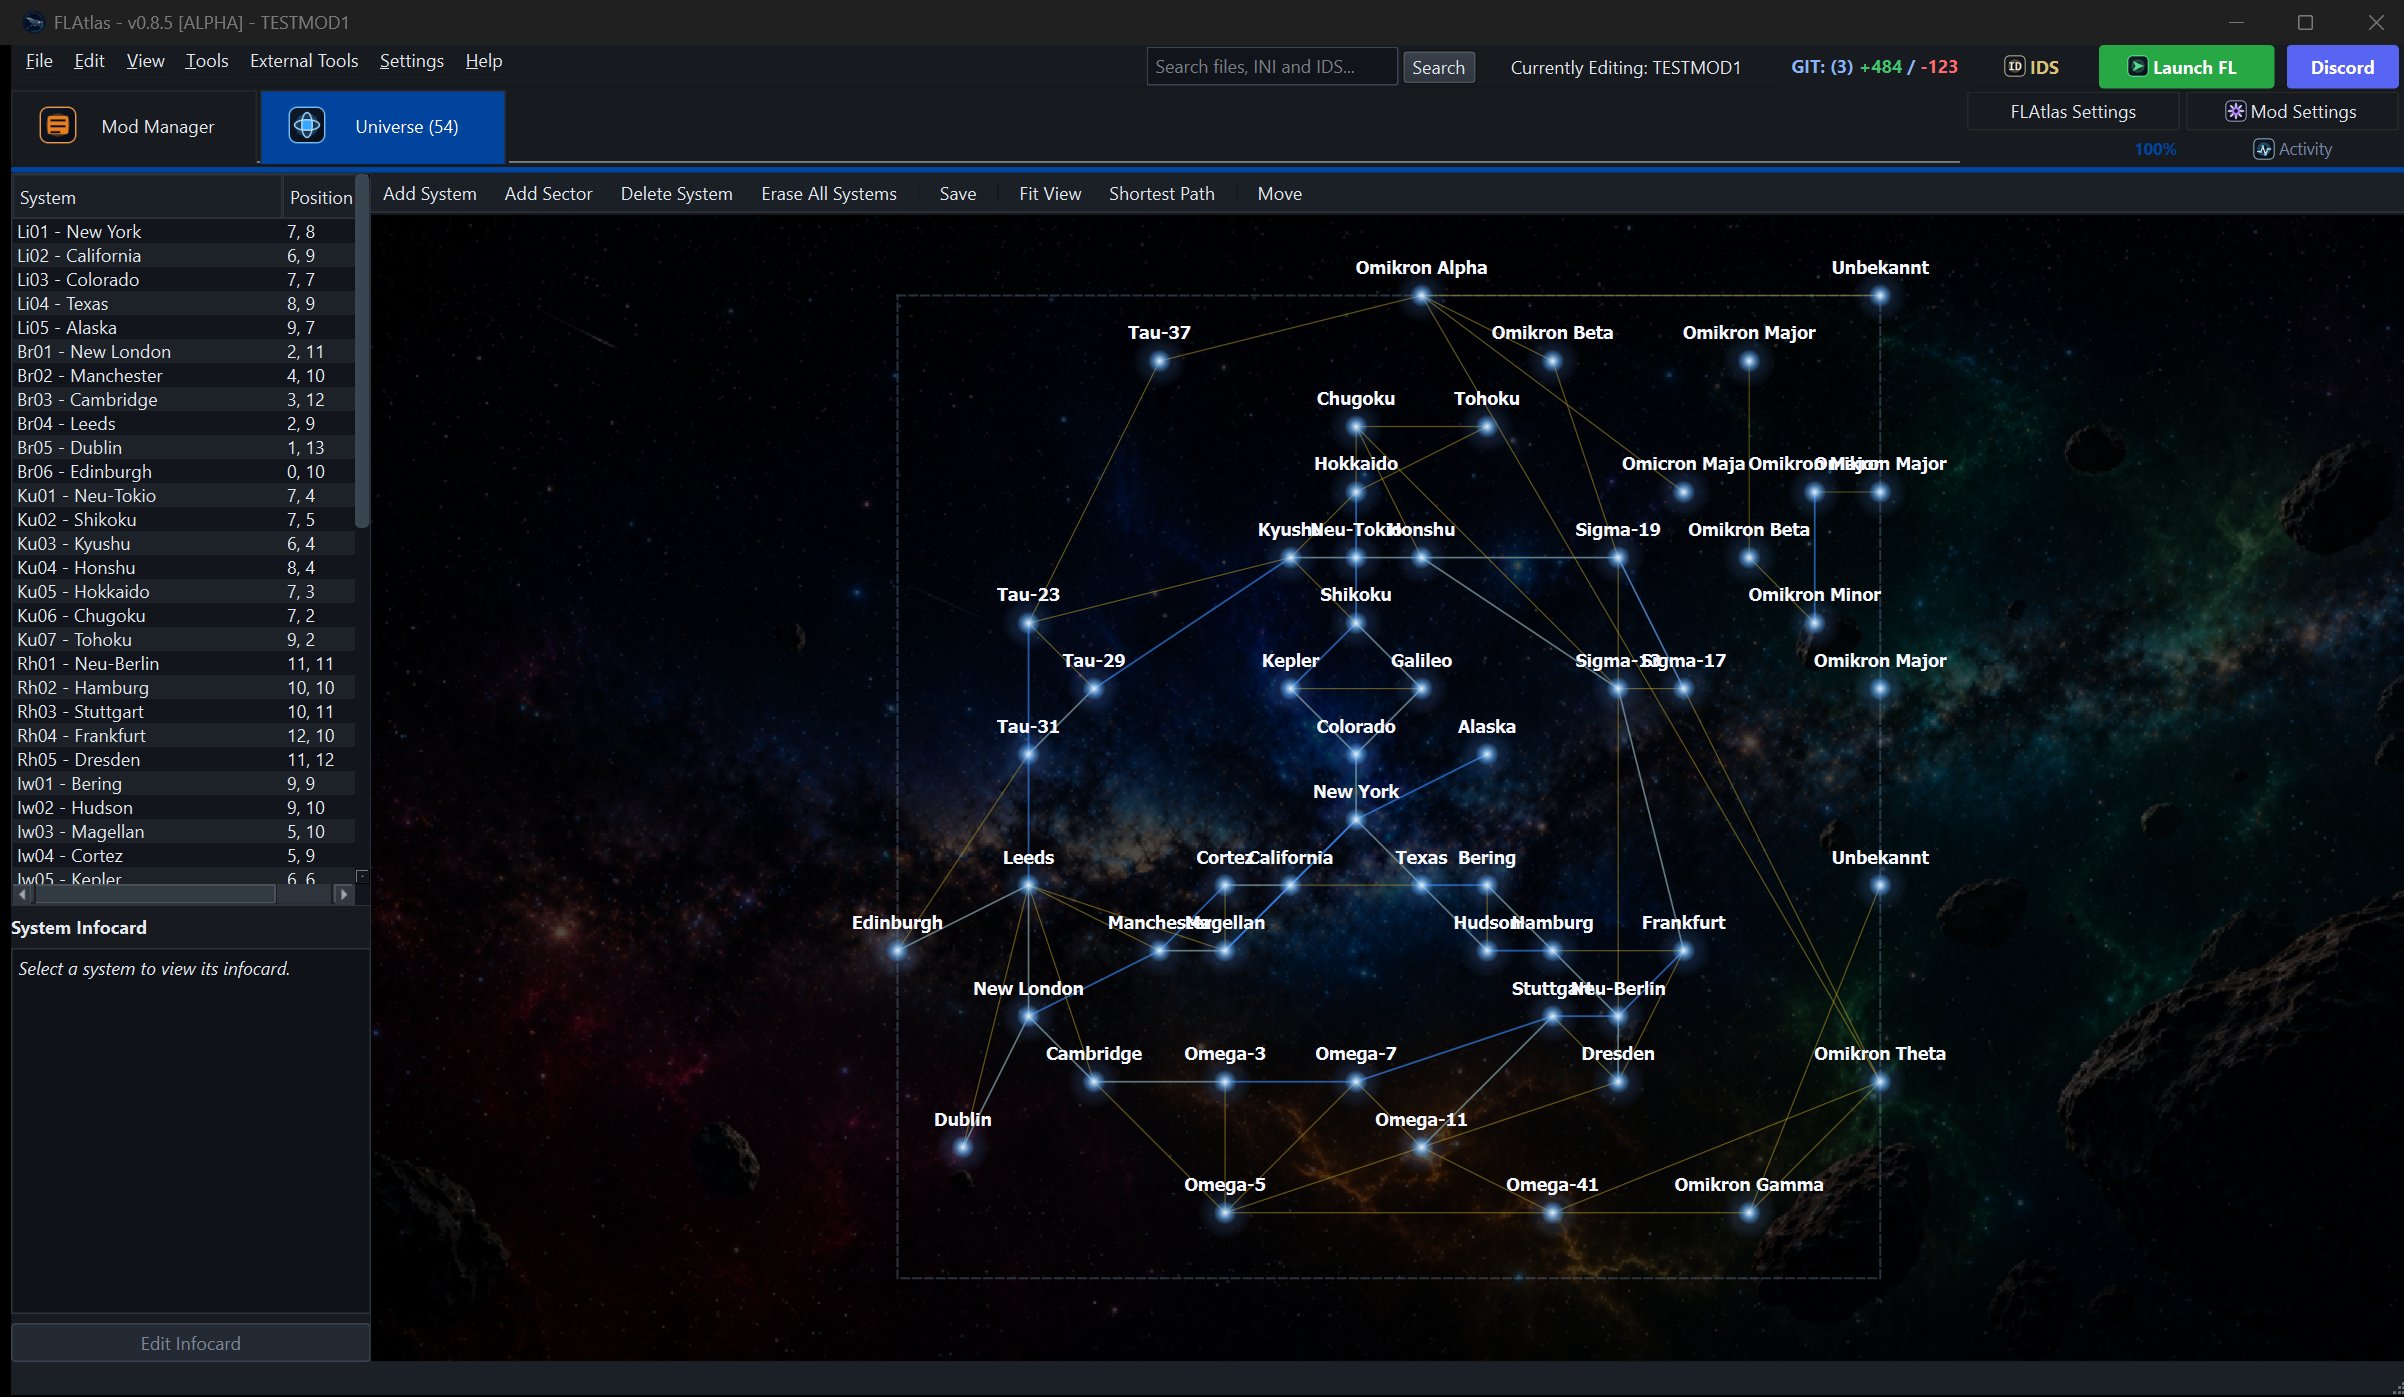Click the Launch FL play icon

[x=2137, y=67]
